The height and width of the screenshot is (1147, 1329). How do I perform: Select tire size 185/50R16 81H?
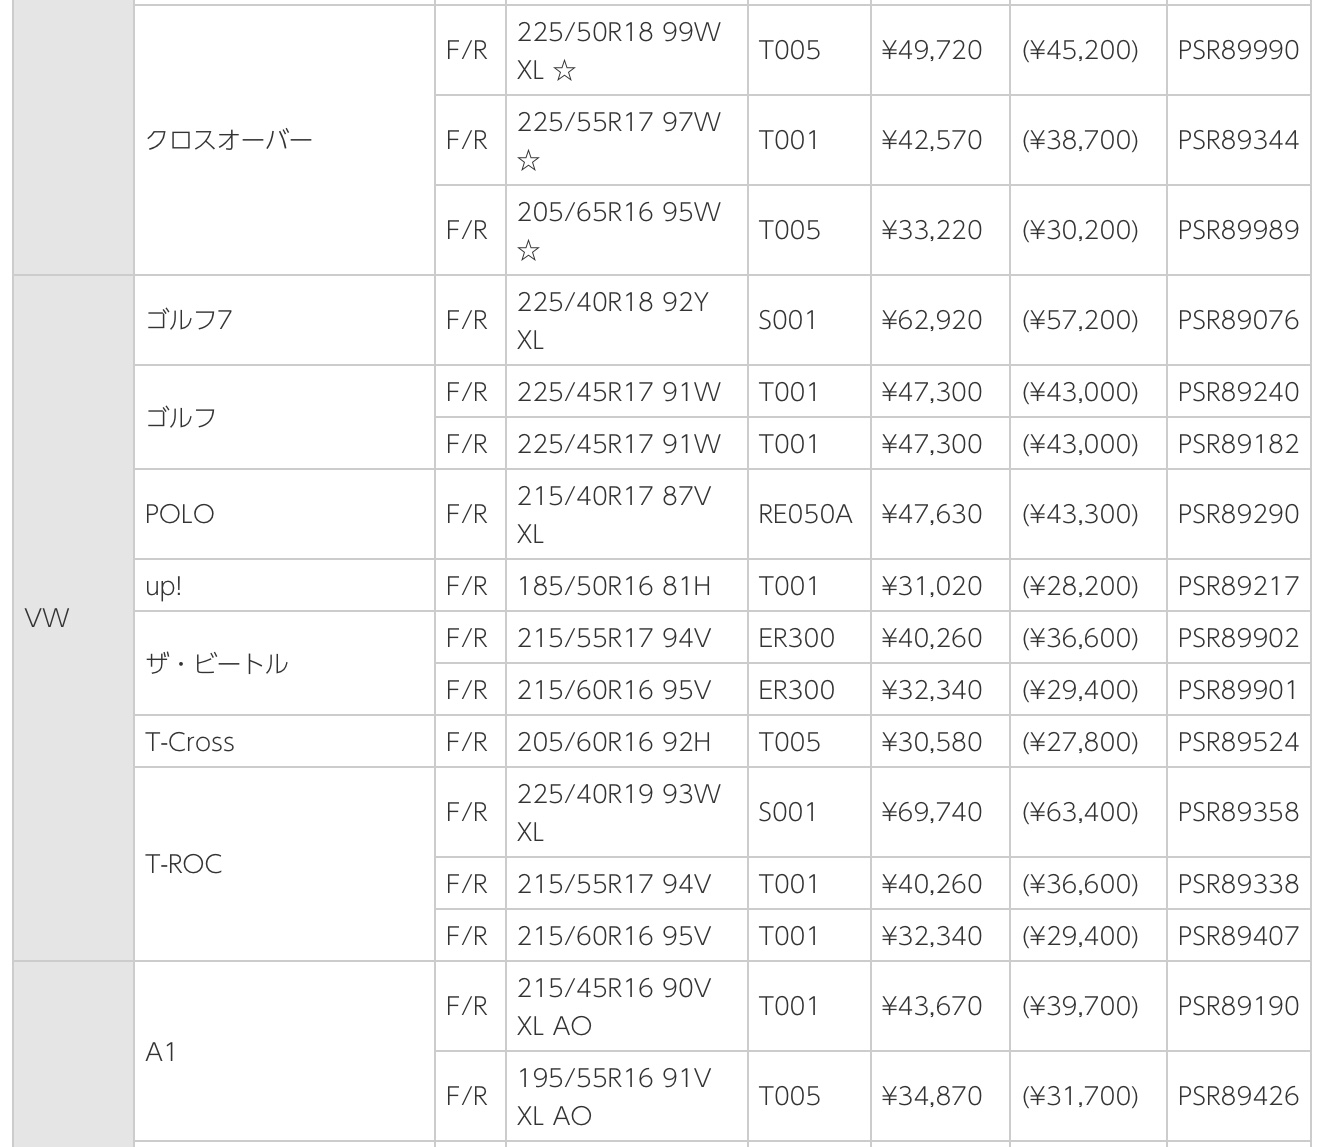614,586
